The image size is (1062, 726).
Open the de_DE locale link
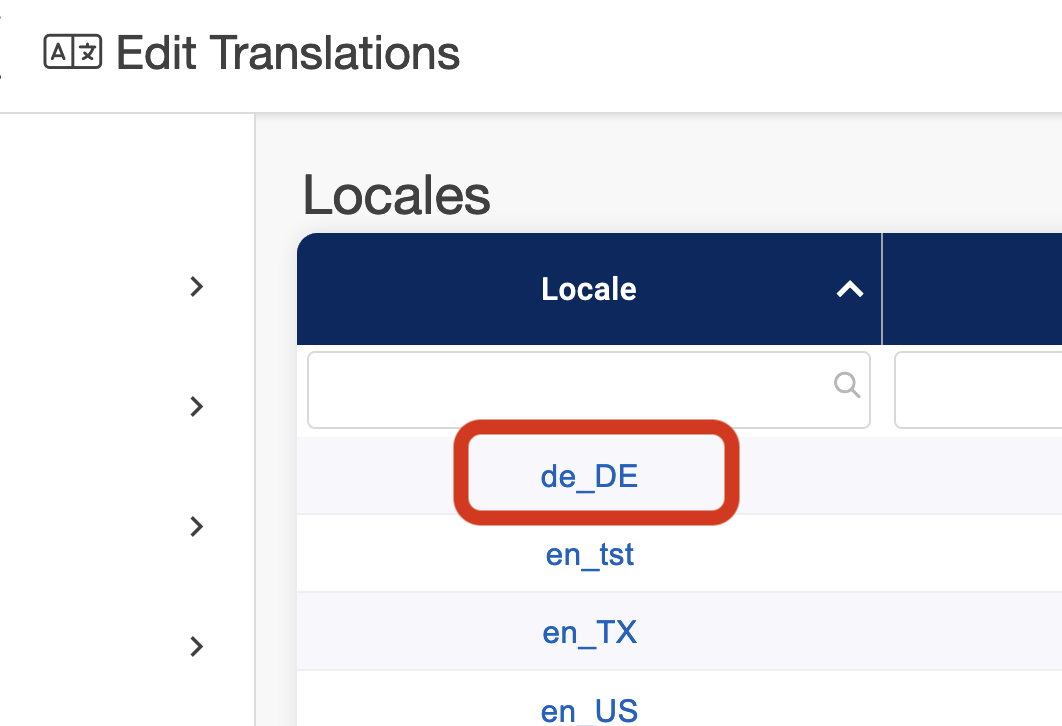589,476
